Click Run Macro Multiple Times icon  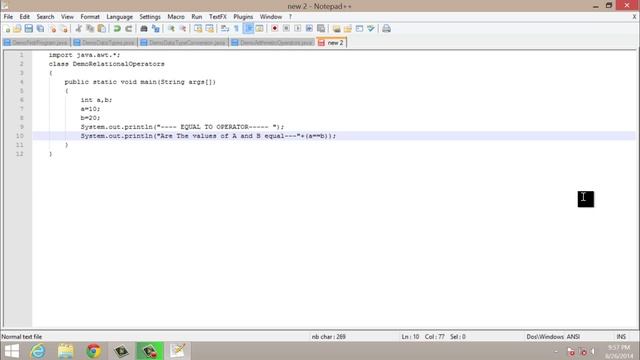[309, 29]
